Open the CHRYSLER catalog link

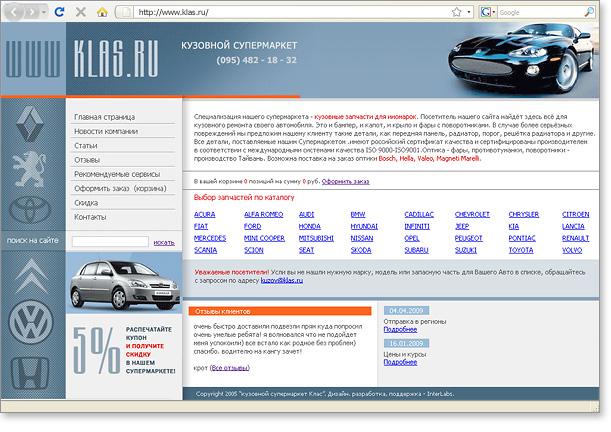point(524,215)
